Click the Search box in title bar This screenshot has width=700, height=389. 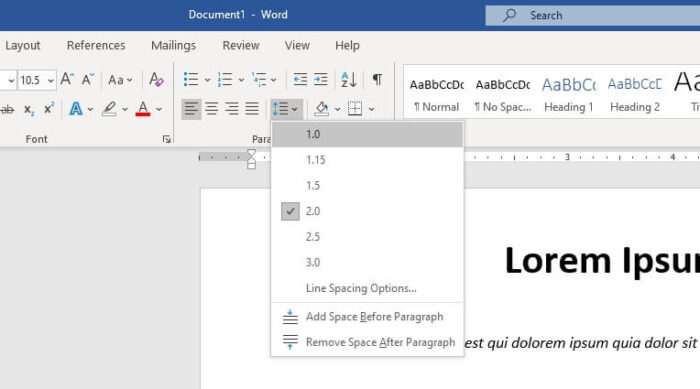592,15
